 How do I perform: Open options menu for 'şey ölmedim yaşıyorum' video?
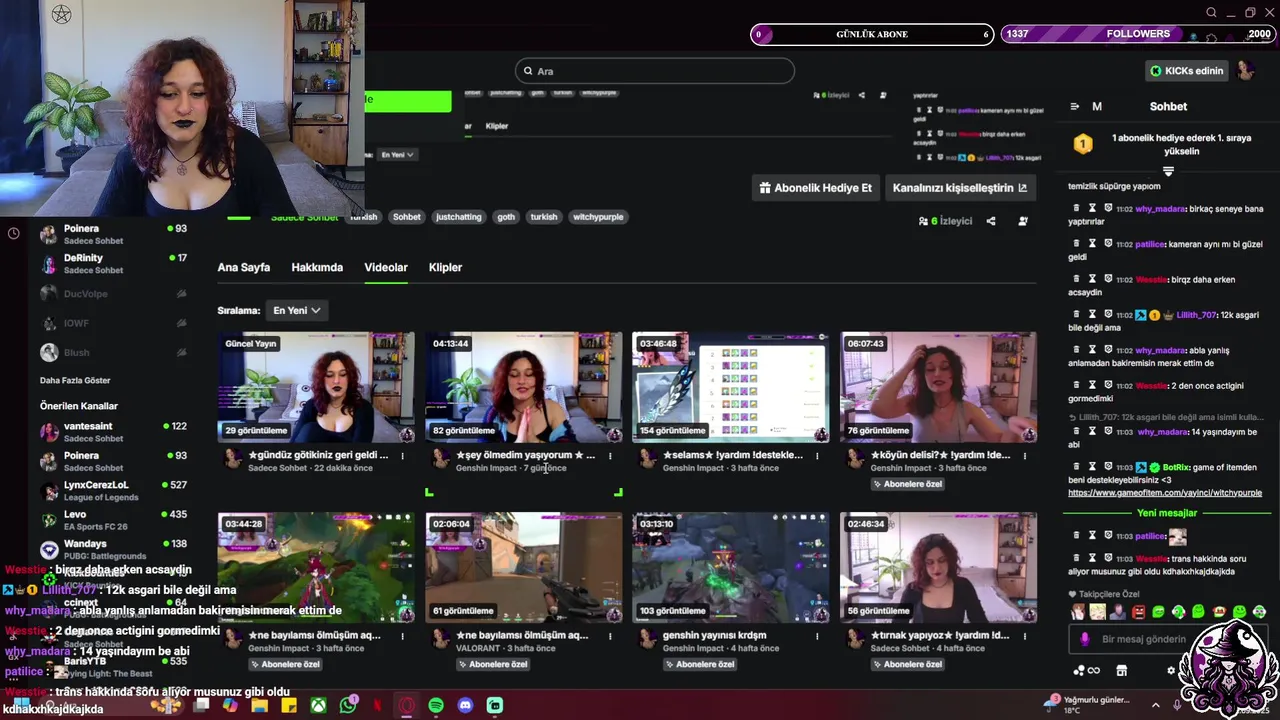pos(610,455)
